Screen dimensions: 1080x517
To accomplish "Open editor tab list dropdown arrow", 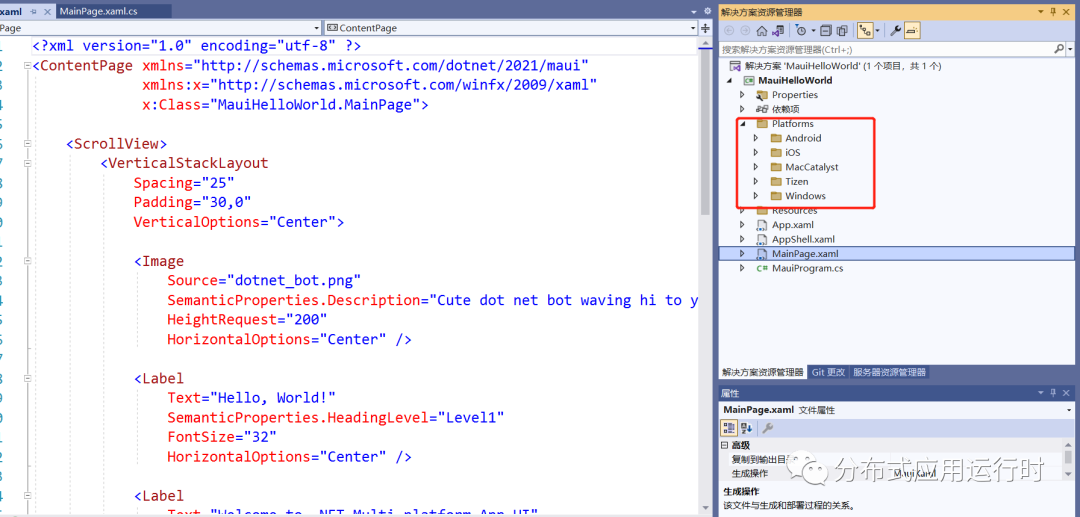I will click(694, 12).
